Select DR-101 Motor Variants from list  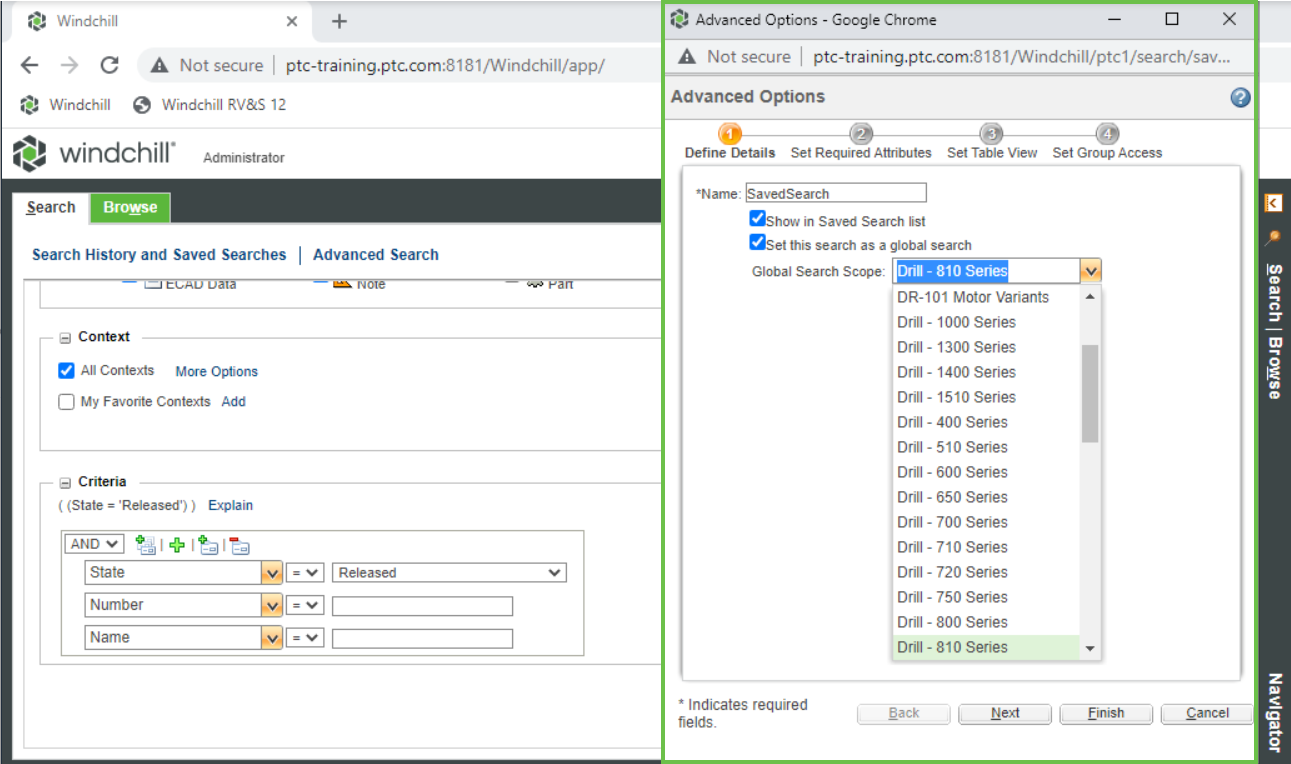986,297
